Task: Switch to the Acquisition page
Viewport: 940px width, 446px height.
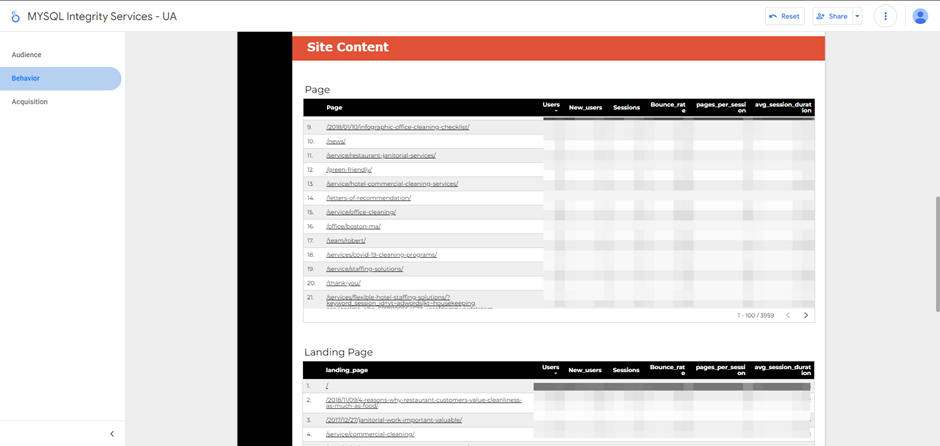Action: coord(30,102)
